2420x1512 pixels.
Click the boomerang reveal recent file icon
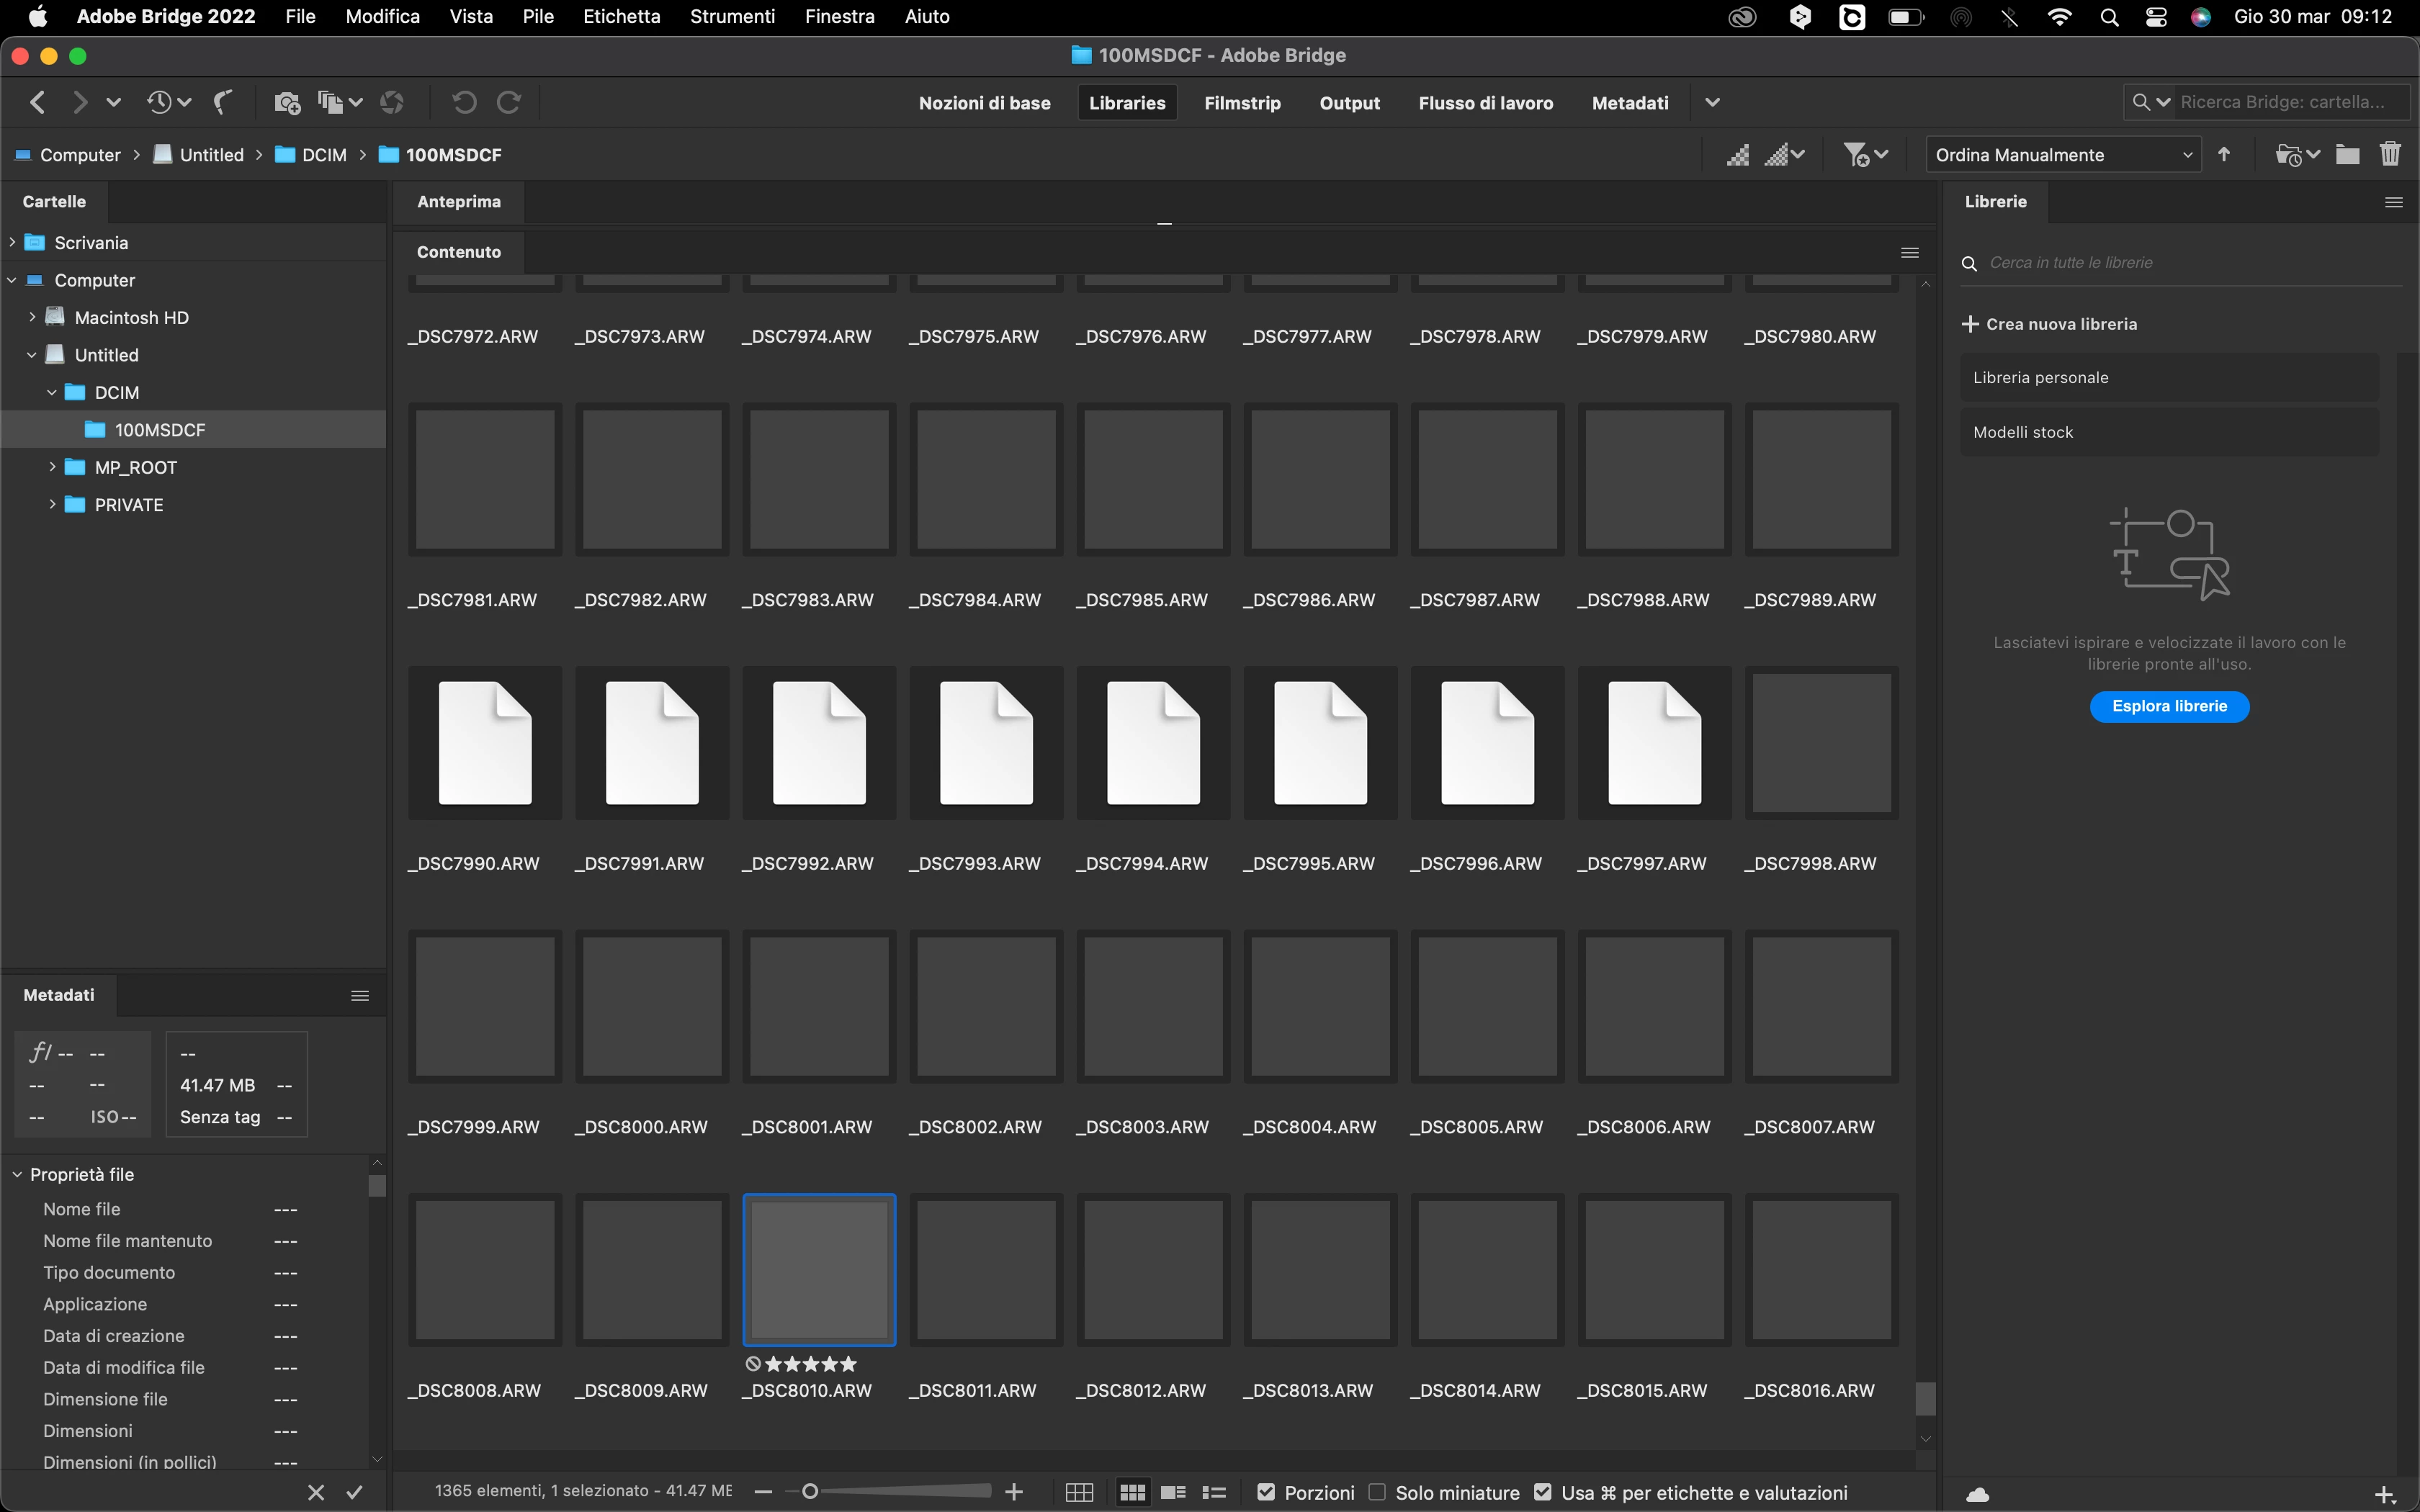[x=223, y=102]
